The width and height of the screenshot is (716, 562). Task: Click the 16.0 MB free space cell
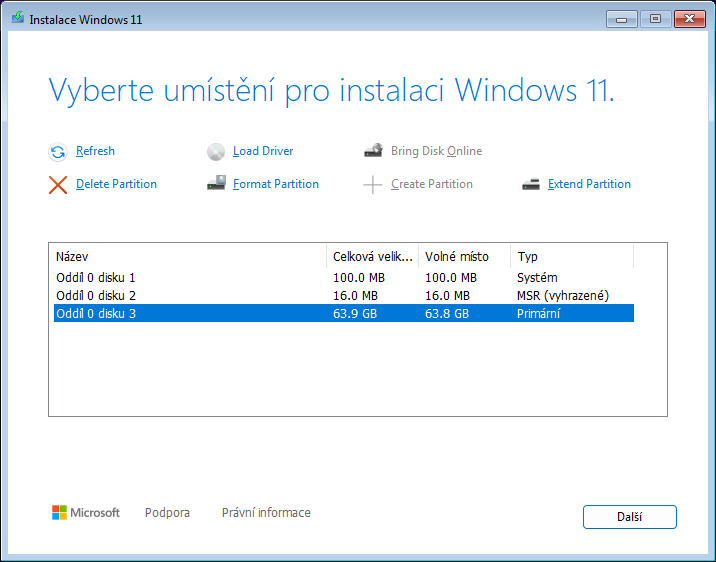[x=447, y=295]
